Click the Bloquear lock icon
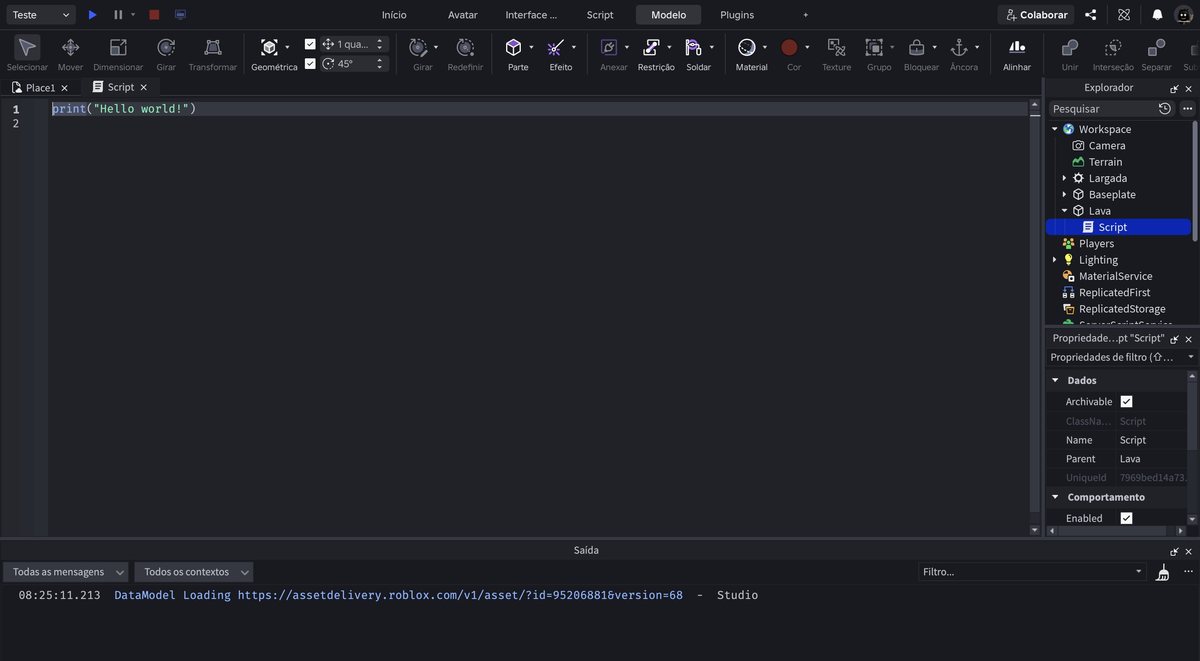This screenshot has width=1200, height=661. click(916, 47)
